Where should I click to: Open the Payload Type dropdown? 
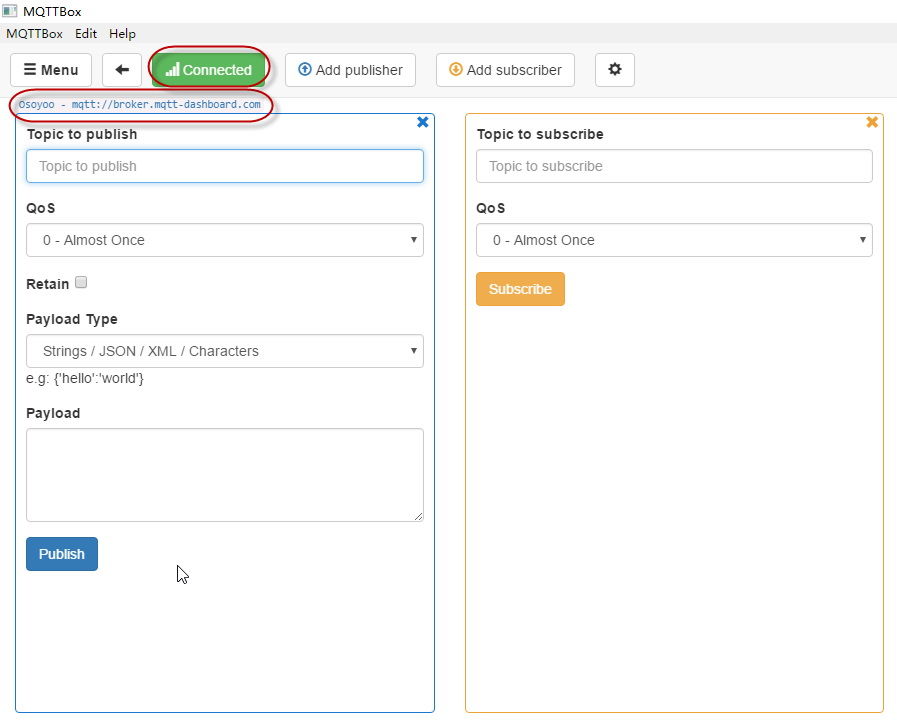(x=225, y=351)
